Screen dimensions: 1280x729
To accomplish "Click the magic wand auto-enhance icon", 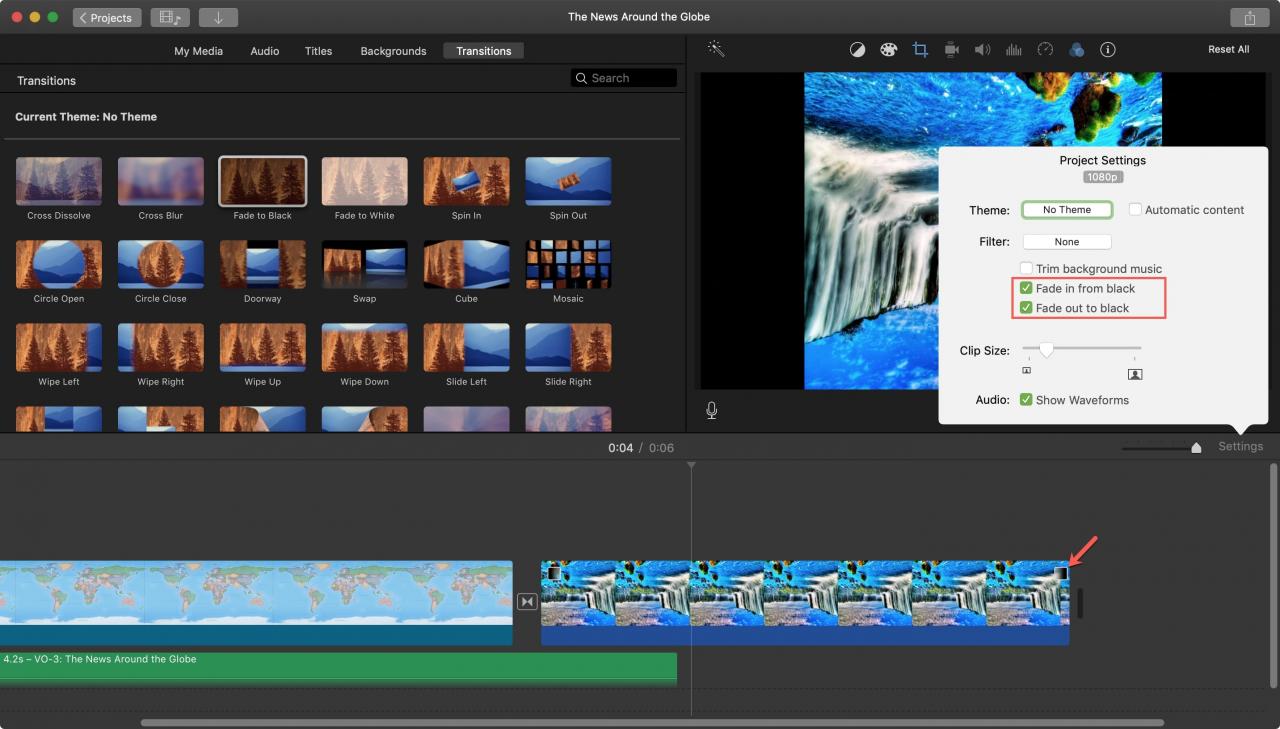I will 716,48.
